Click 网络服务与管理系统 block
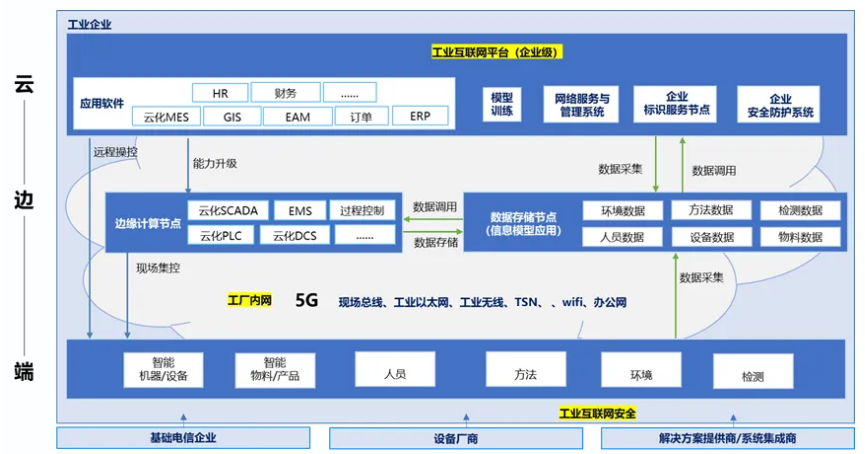 pos(580,105)
